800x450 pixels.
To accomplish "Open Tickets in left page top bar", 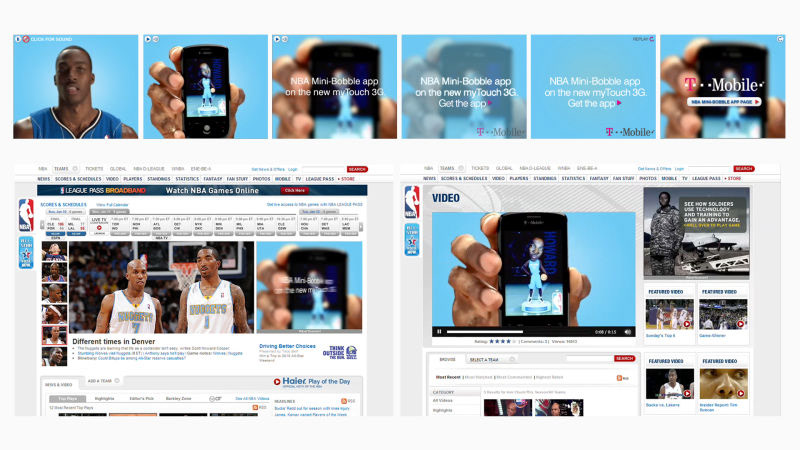I will tap(94, 169).
